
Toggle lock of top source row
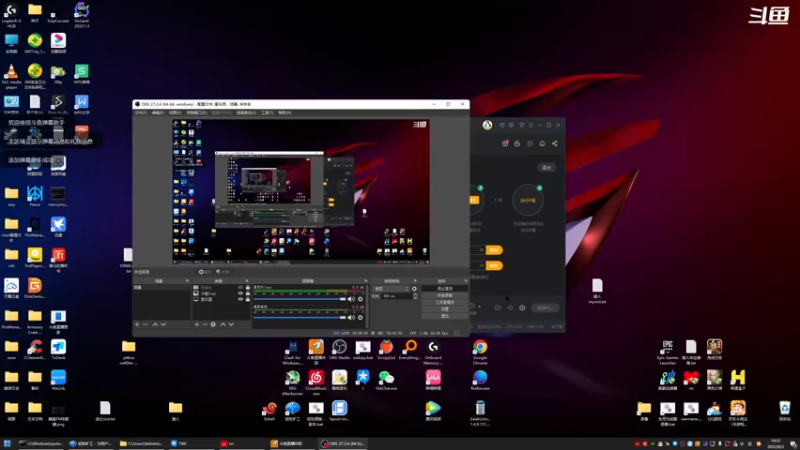click(248, 288)
